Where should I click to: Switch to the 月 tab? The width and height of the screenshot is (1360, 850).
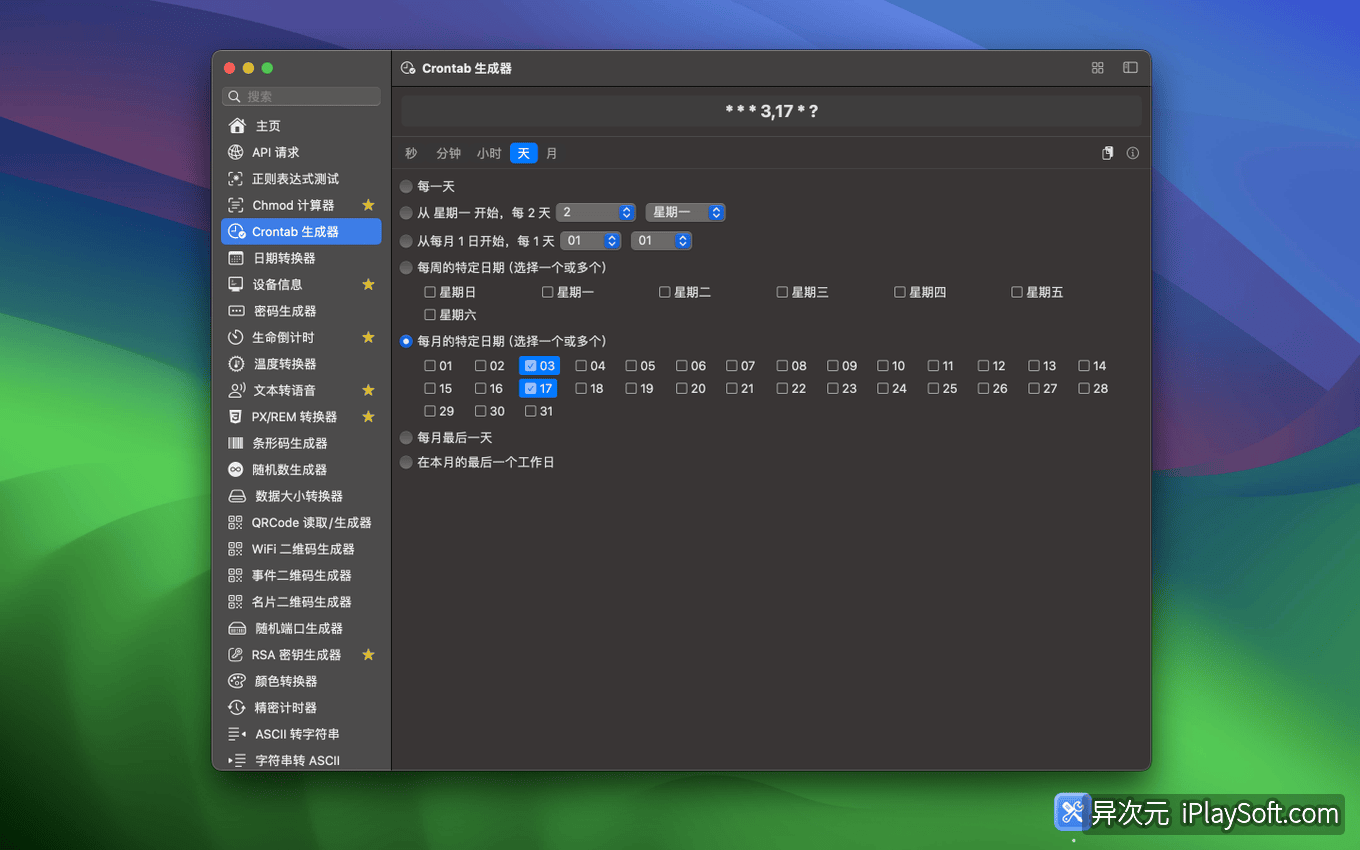[552, 153]
